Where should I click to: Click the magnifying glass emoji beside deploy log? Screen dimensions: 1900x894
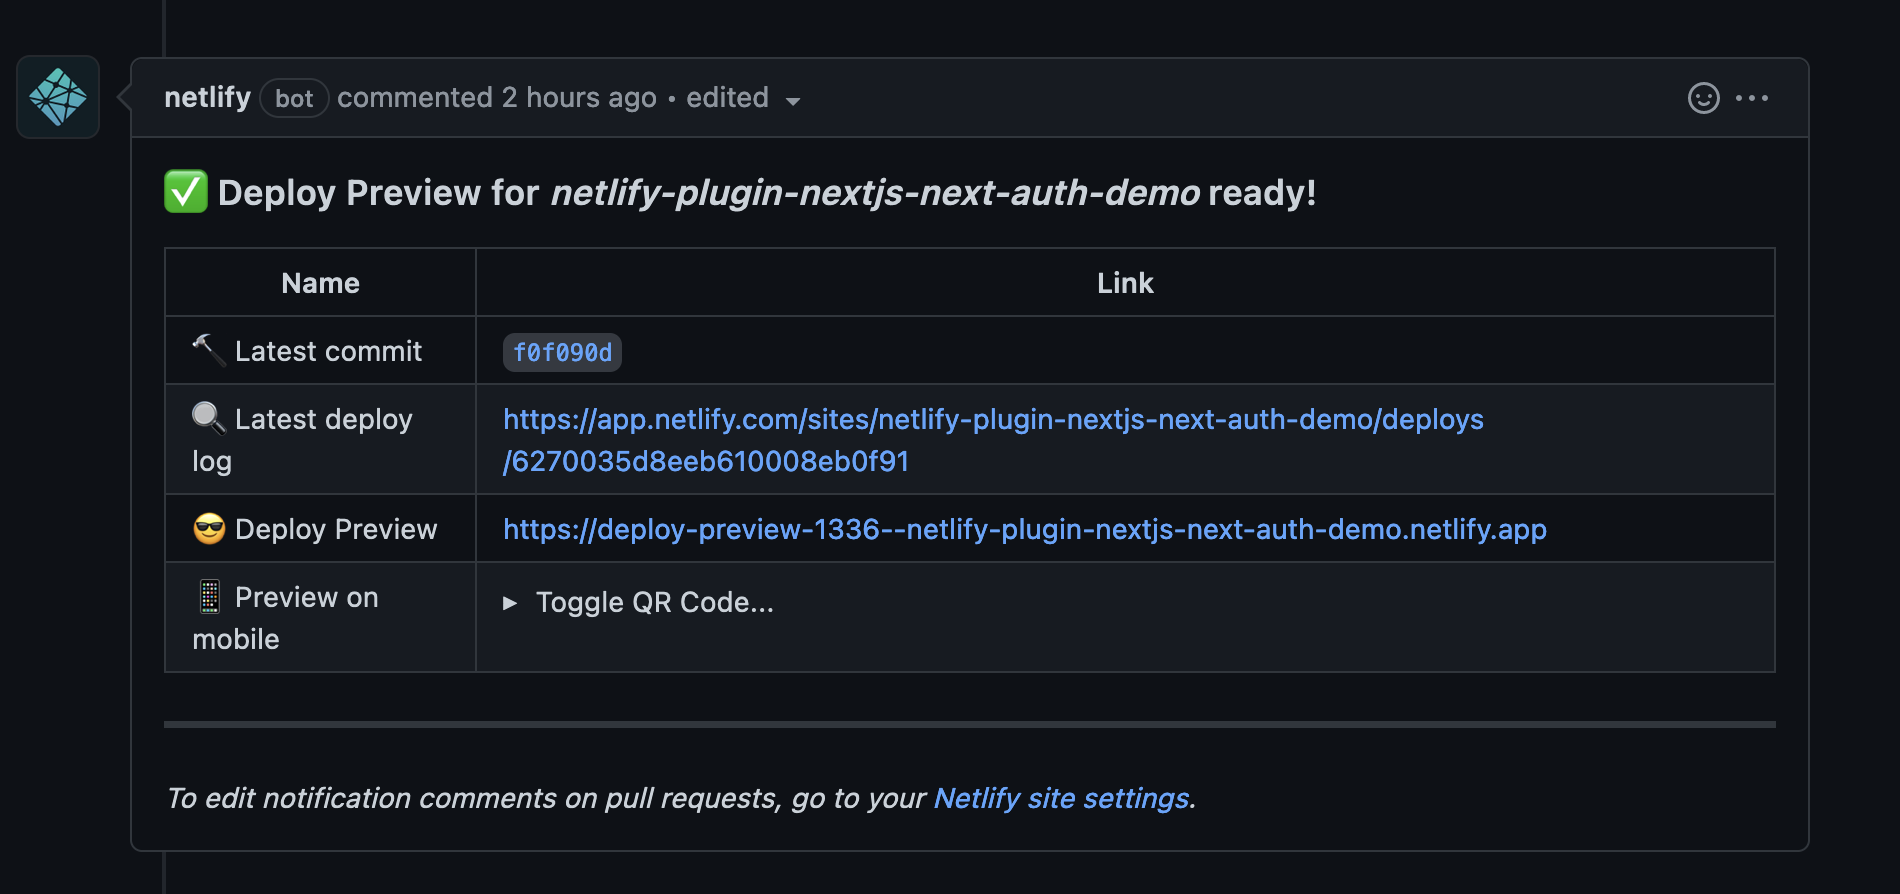(209, 418)
